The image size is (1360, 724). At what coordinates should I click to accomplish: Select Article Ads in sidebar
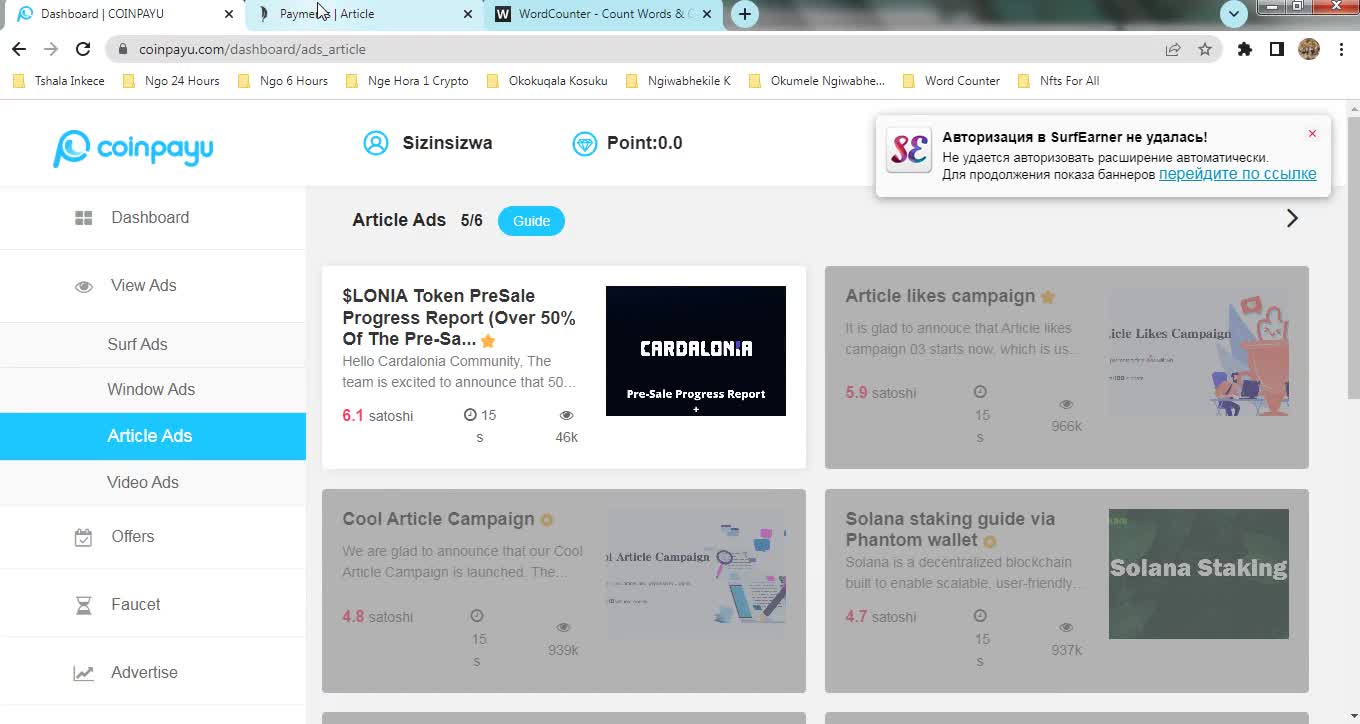tap(153, 436)
